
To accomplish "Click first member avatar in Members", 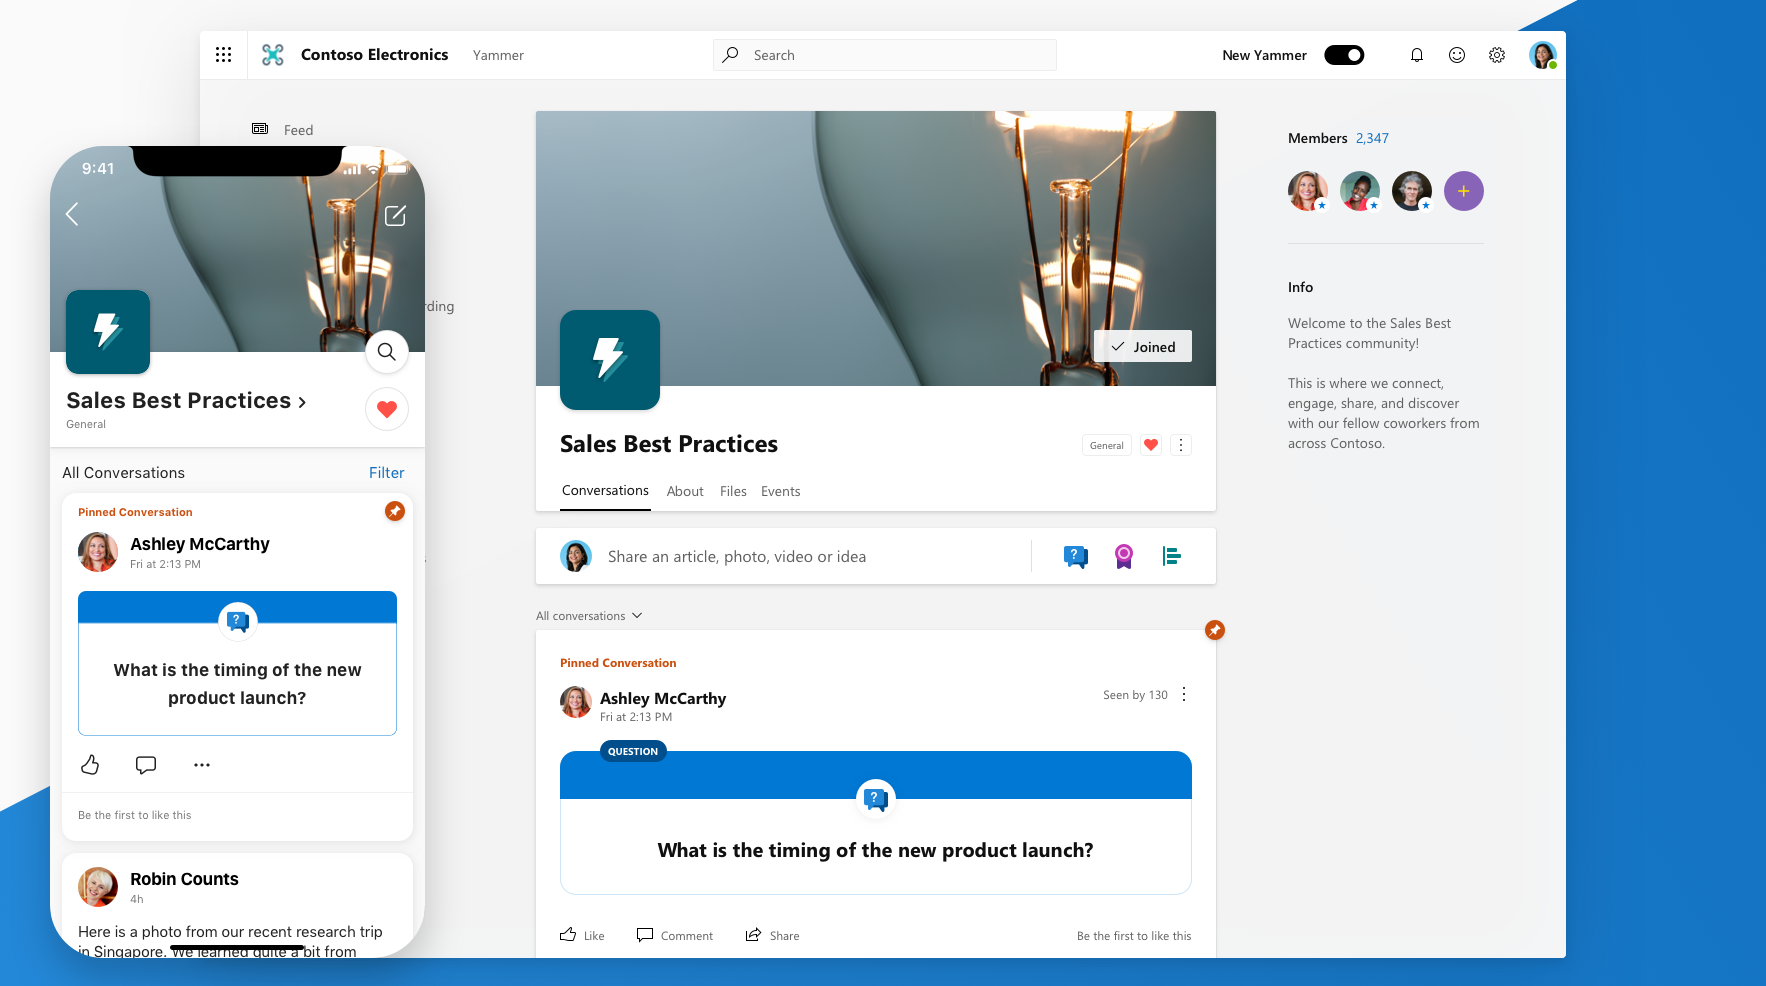I will (1308, 191).
